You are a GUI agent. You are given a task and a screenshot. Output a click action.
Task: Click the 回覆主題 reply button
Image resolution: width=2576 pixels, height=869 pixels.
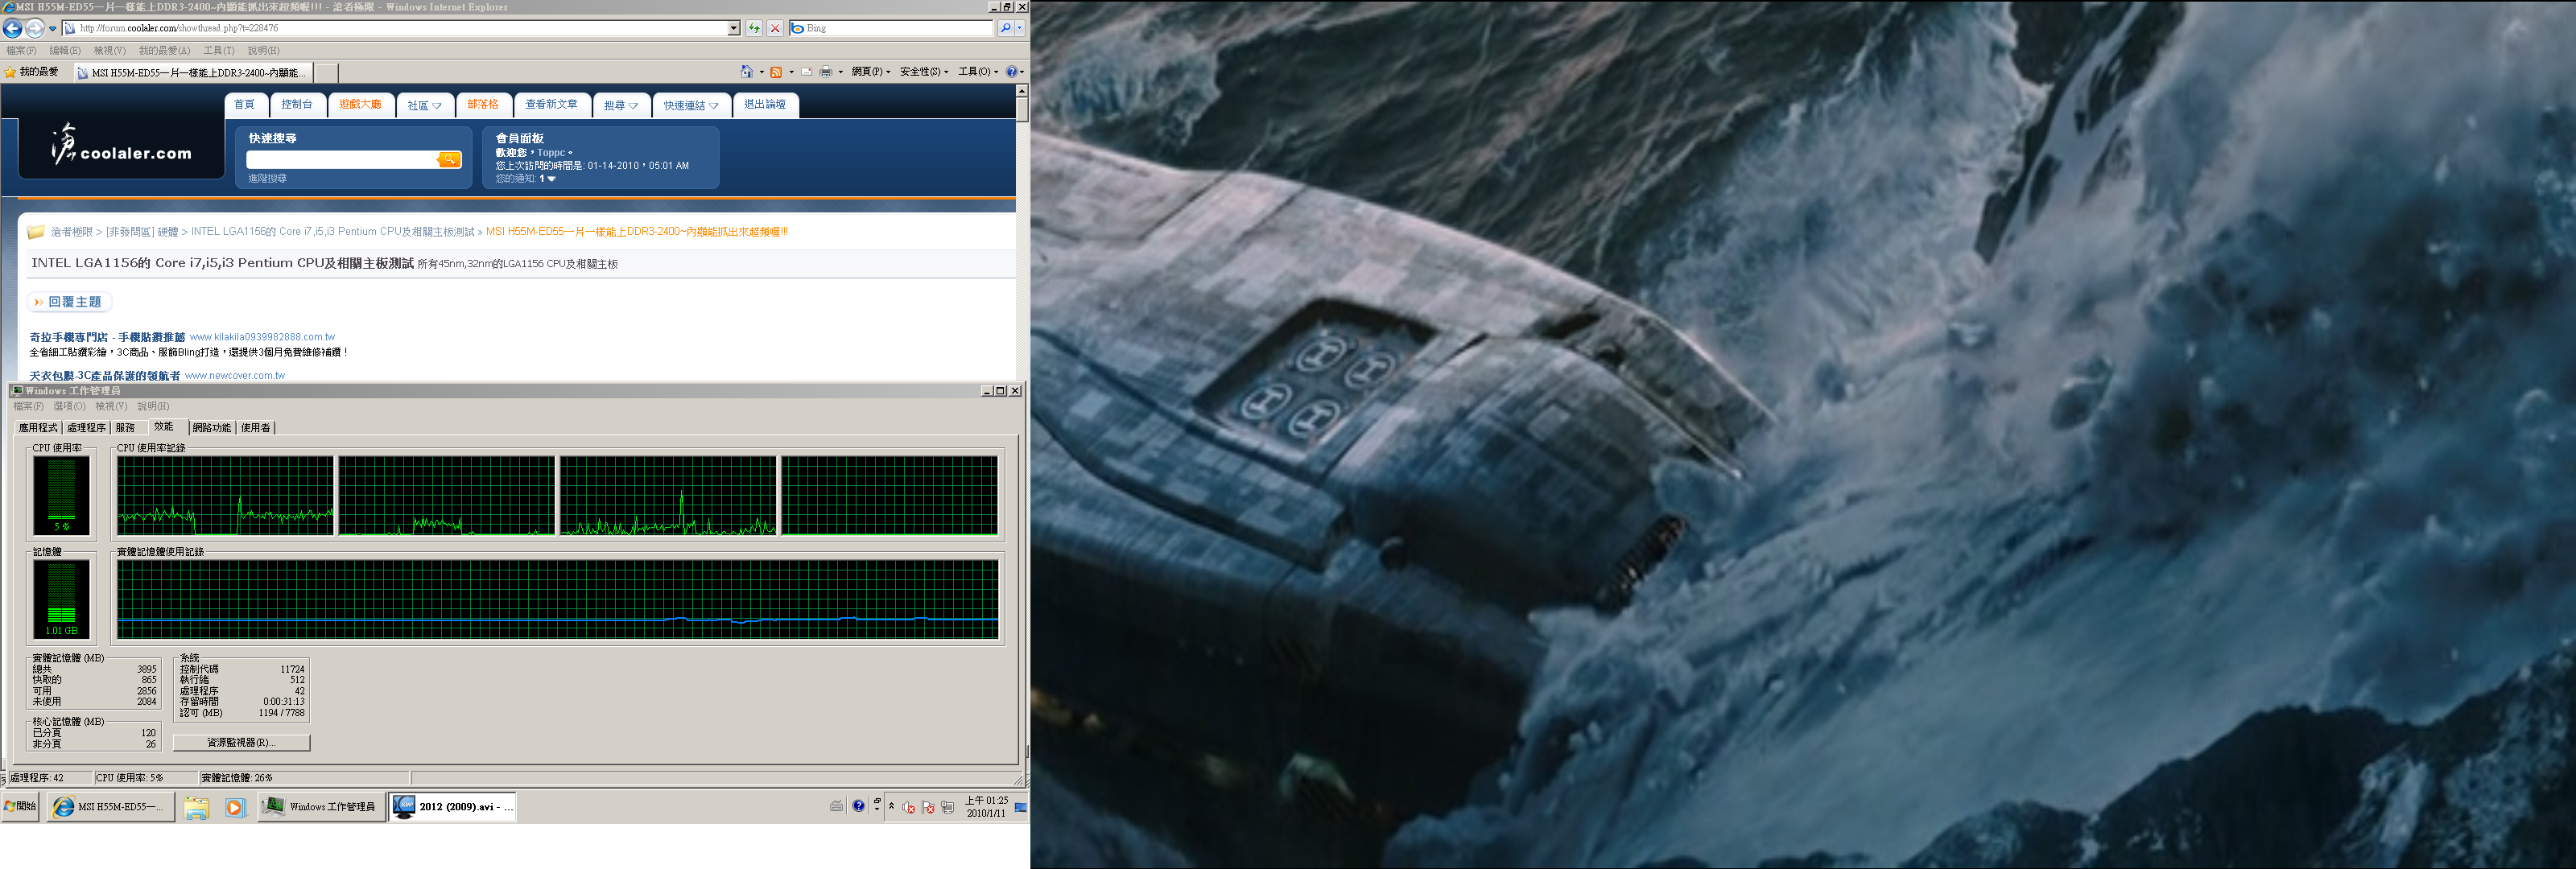(69, 302)
